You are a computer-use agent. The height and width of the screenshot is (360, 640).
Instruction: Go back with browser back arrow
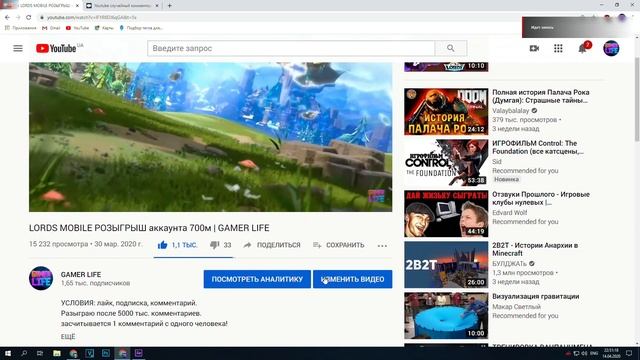coord(7,18)
